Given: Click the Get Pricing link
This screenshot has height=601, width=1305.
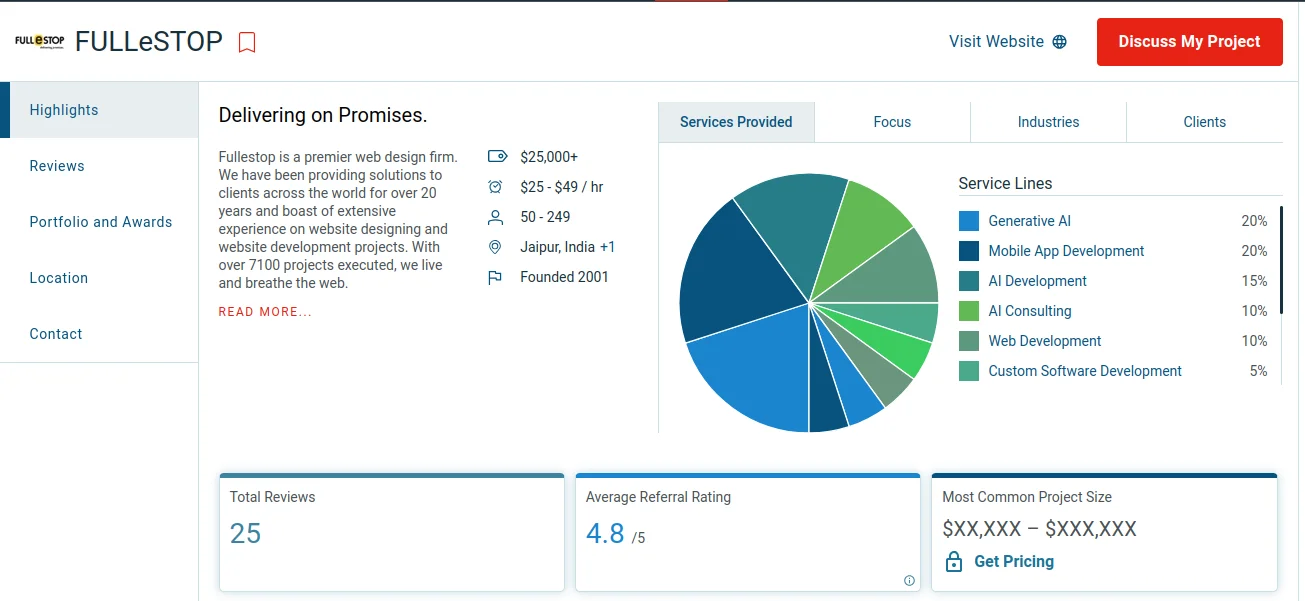Looking at the screenshot, I should [1014, 561].
